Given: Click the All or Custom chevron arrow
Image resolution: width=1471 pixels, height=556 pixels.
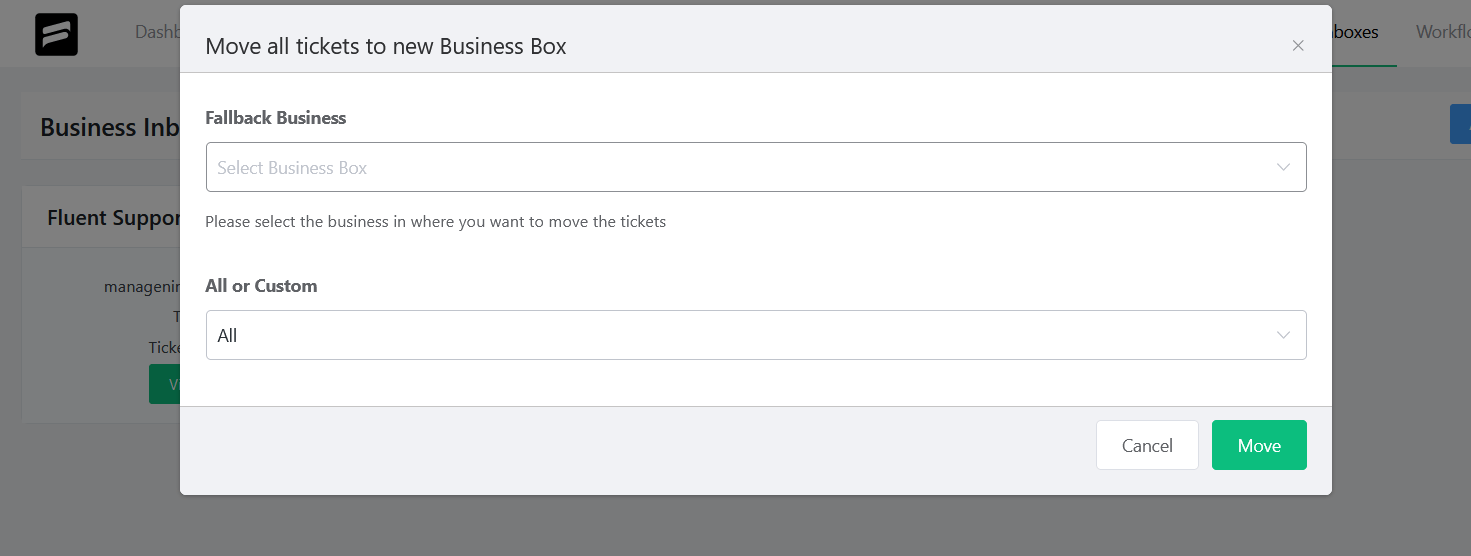Looking at the screenshot, I should (1283, 335).
